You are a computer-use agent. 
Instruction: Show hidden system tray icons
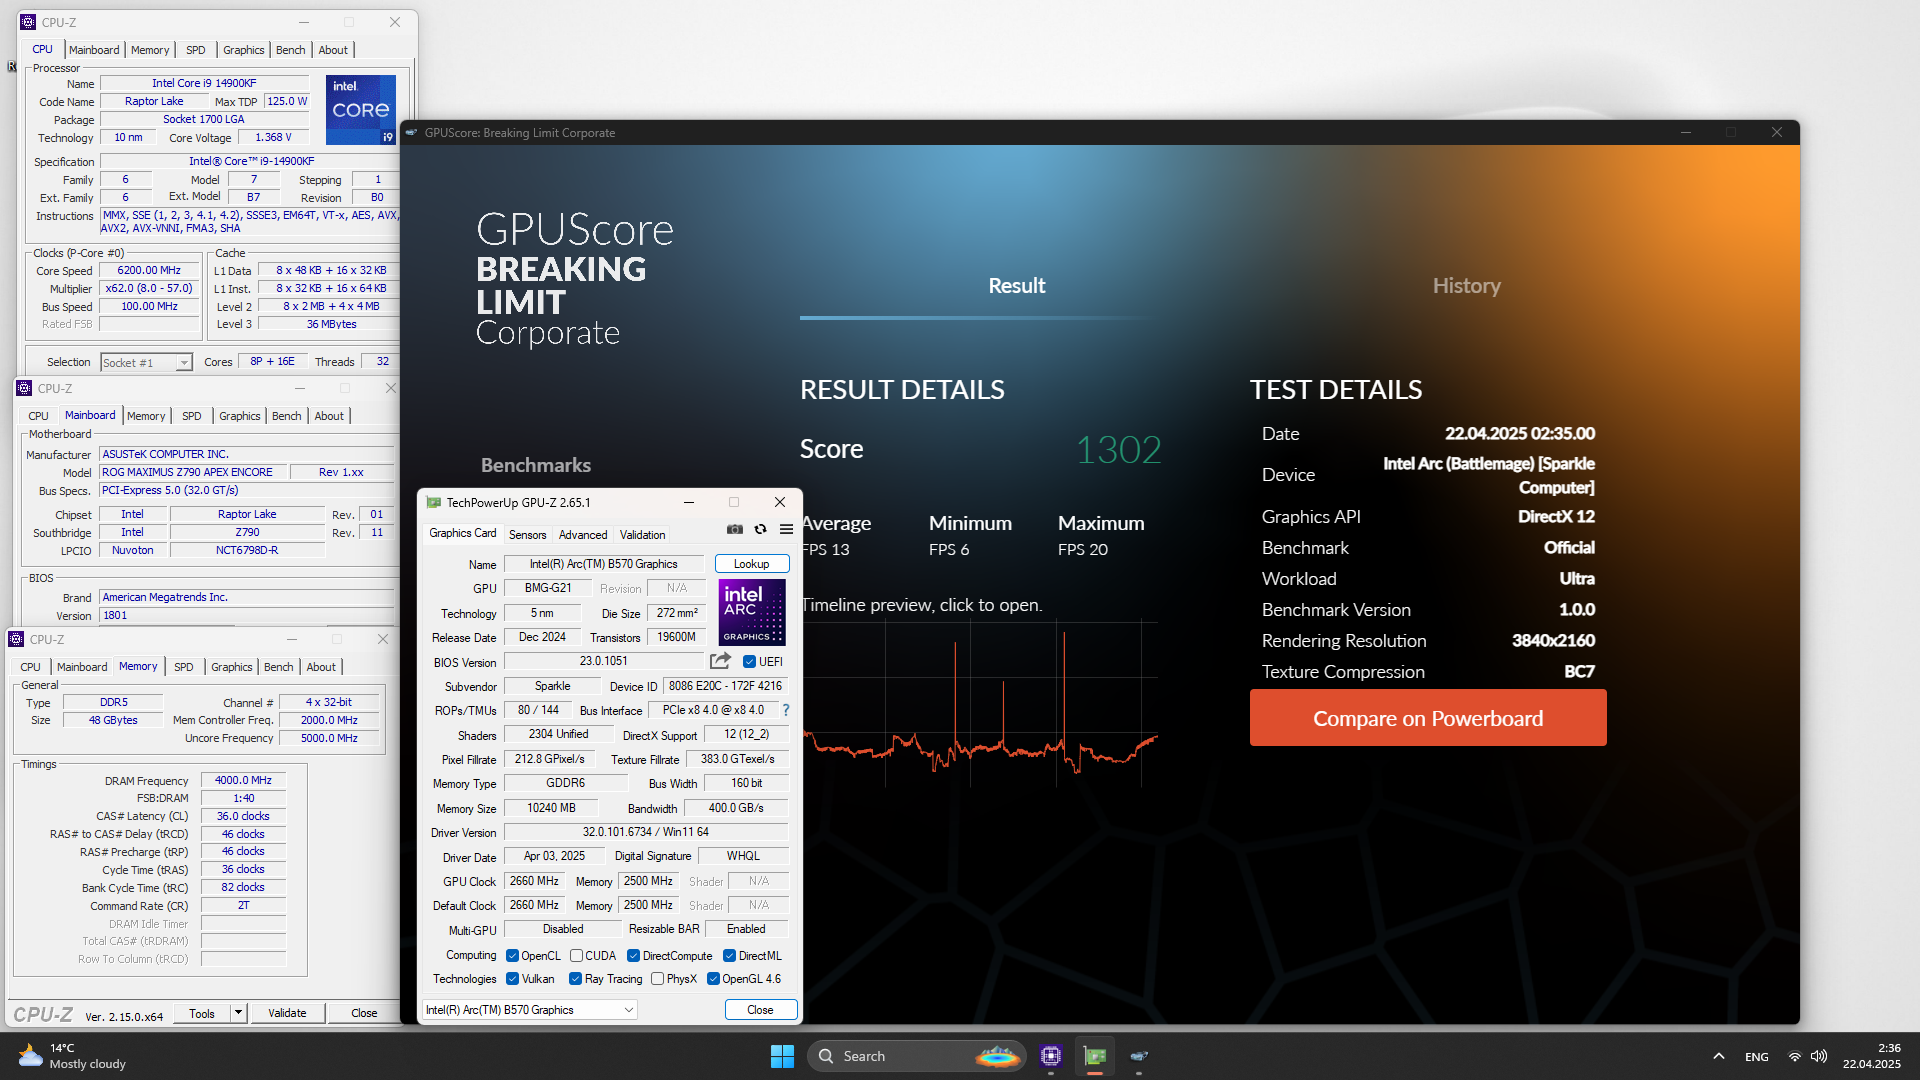click(1718, 1056)
